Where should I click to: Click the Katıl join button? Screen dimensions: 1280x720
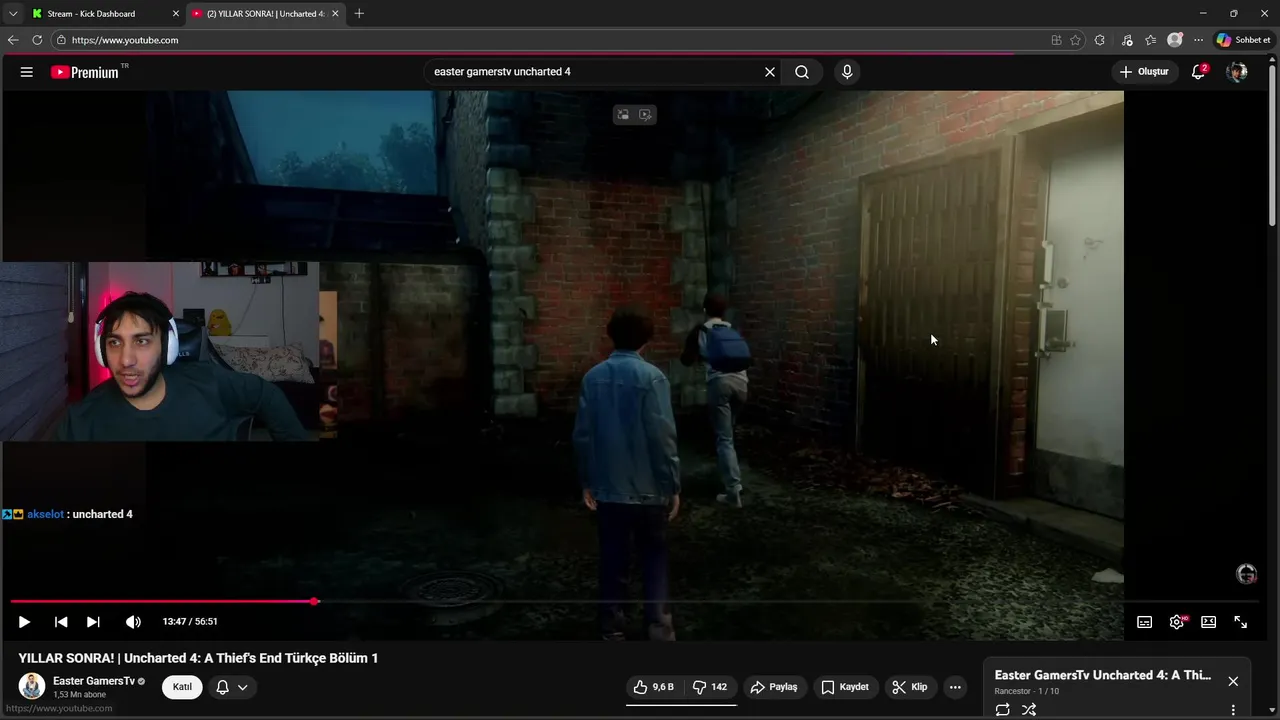click(182, 687)
